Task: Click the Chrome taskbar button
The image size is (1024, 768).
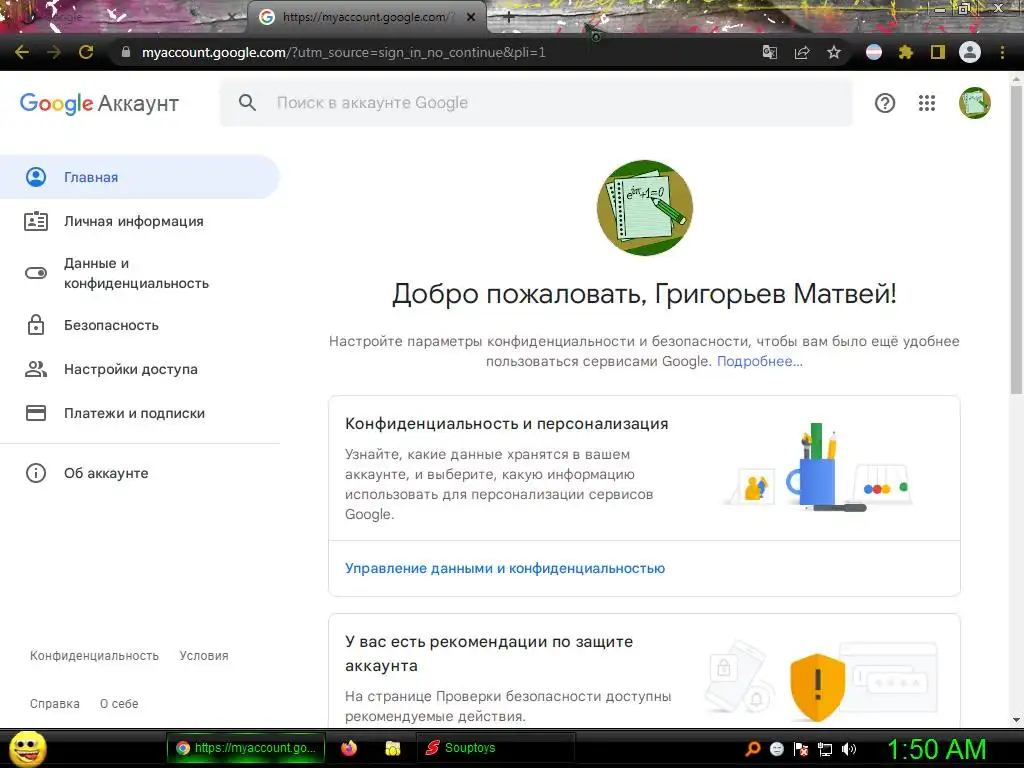Action: [246, 748]
